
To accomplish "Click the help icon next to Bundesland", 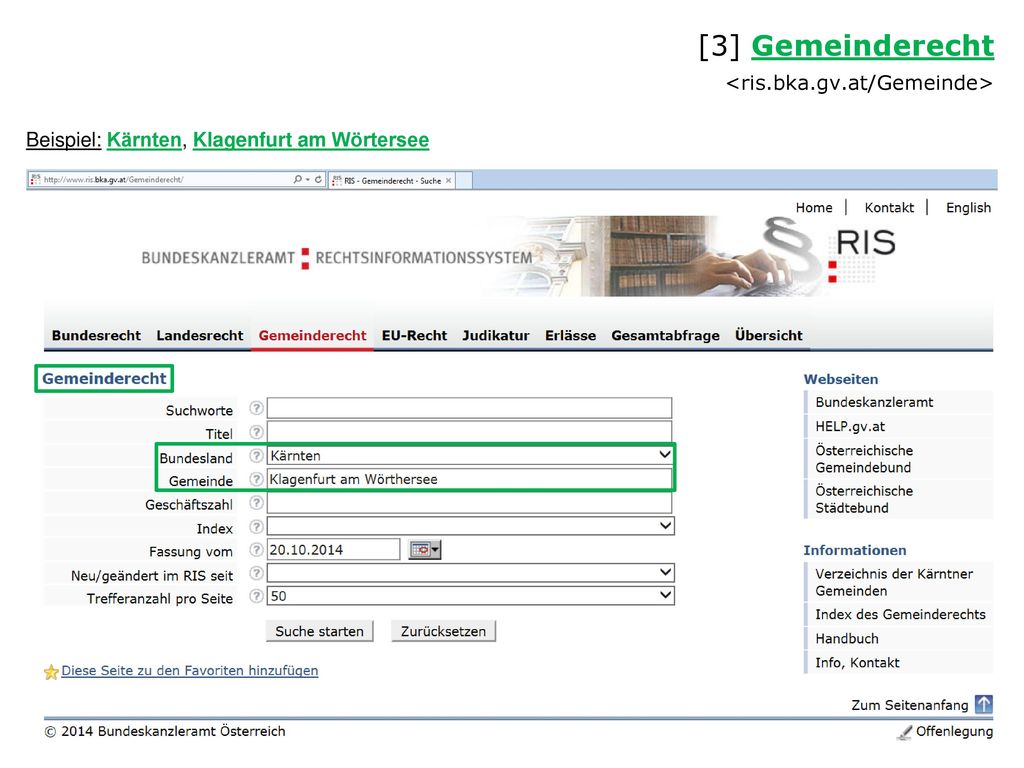I will (x=256, y=456).
